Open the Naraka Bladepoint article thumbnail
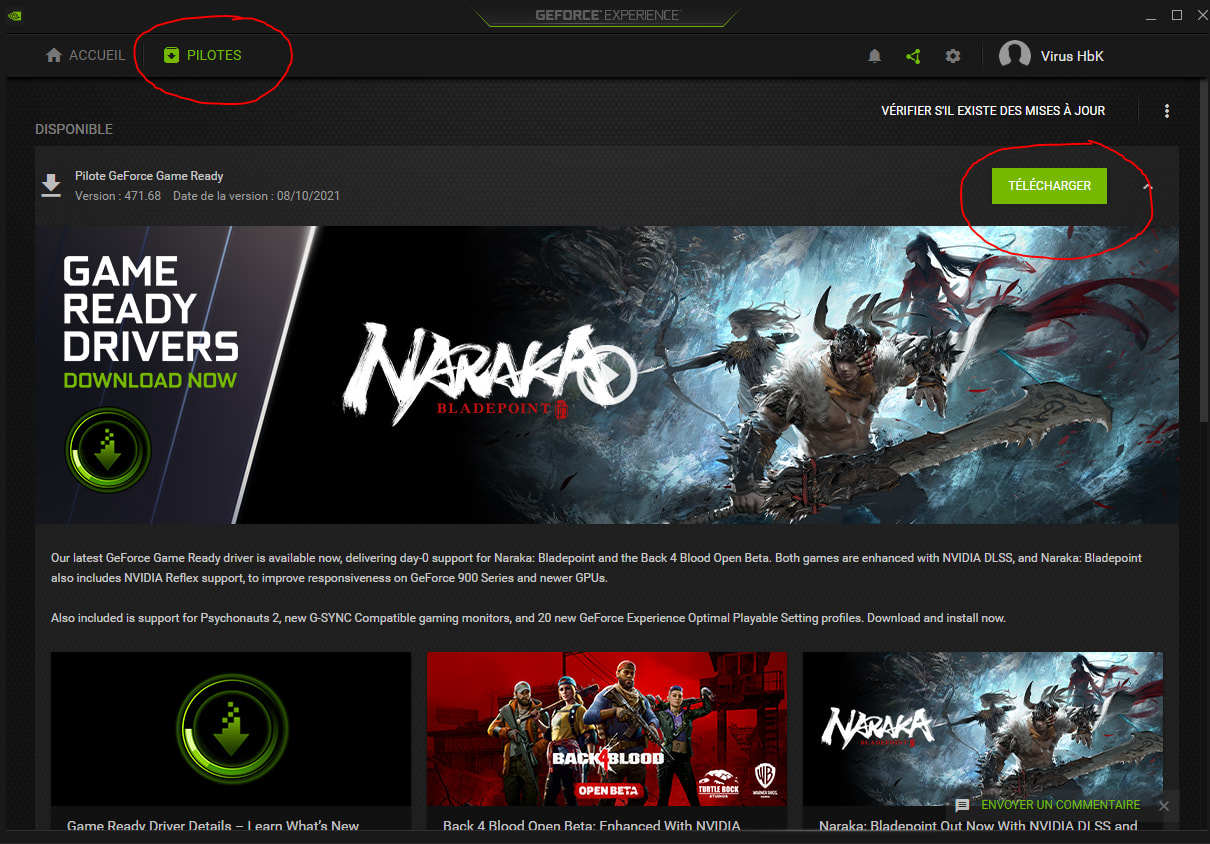This screenshot has height=844, width=1210. coord(982,728)
